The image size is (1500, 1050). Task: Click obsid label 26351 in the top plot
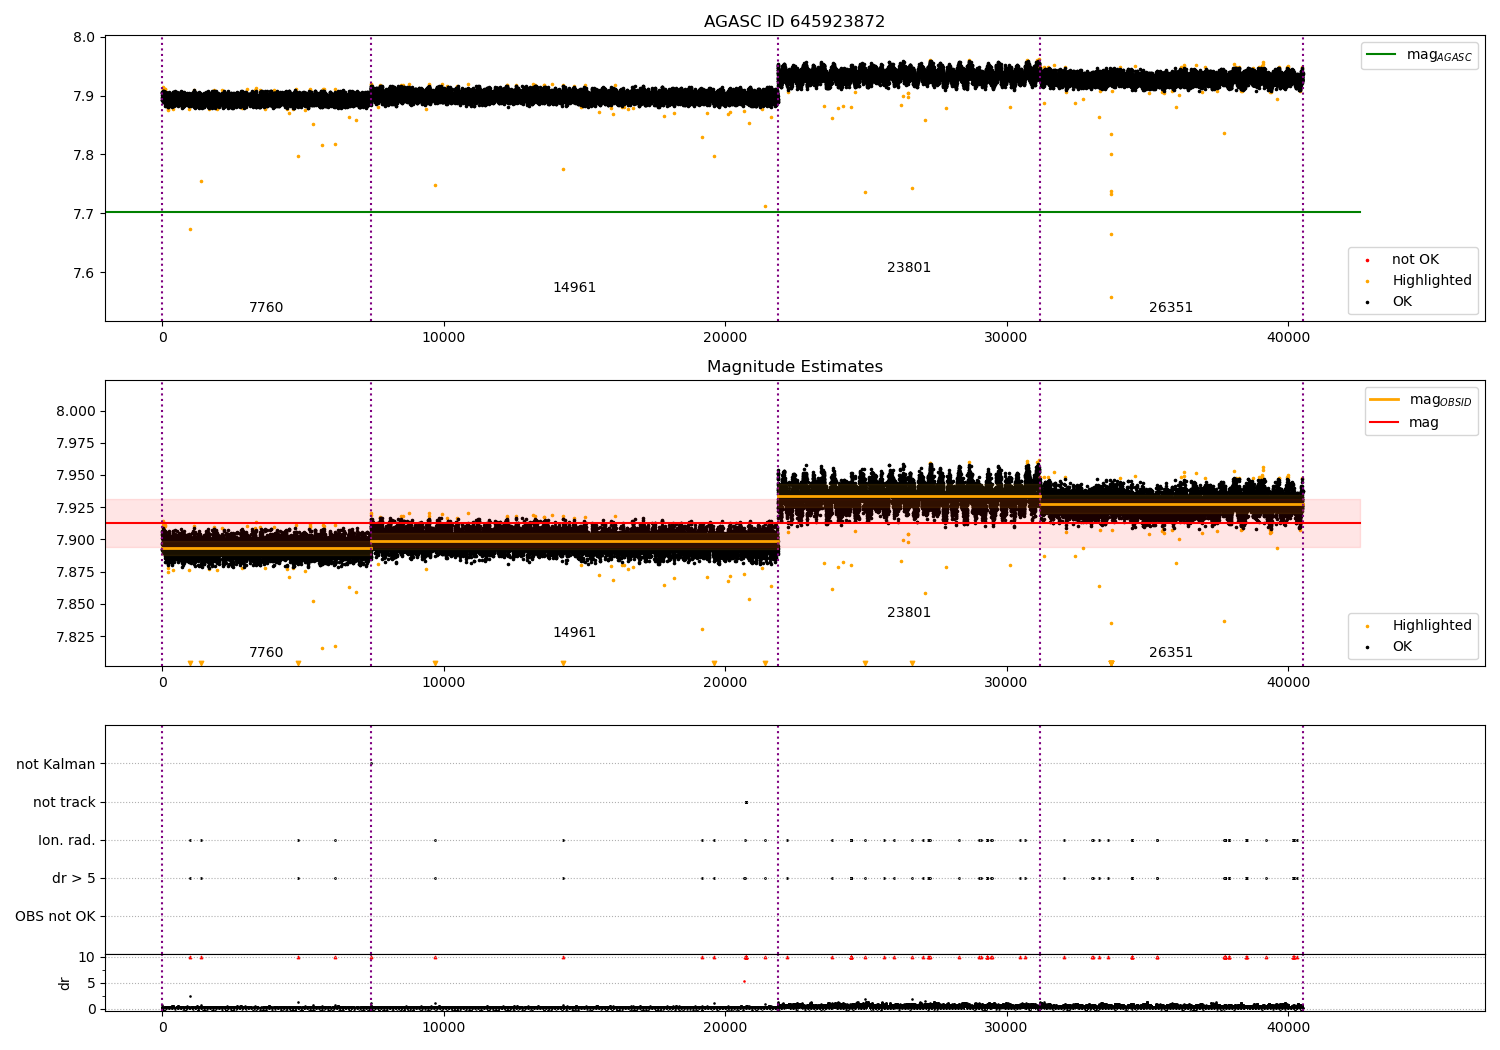[1171, 308]
